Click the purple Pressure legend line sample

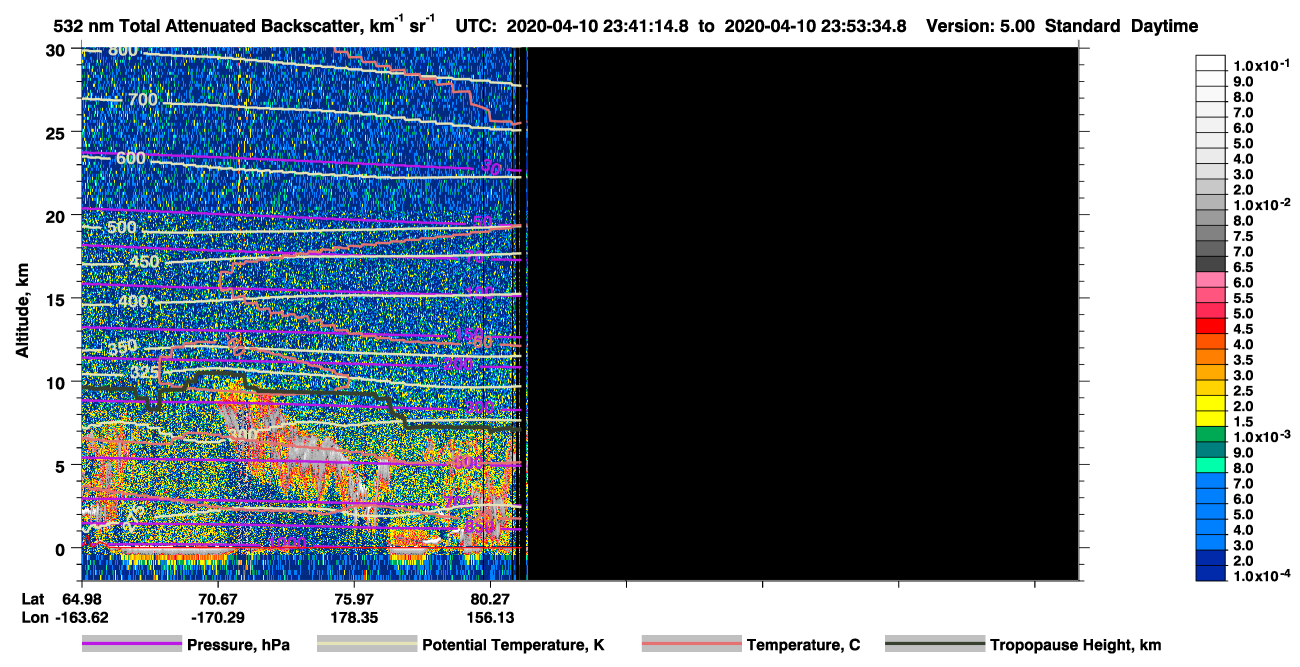coord(132,645)
